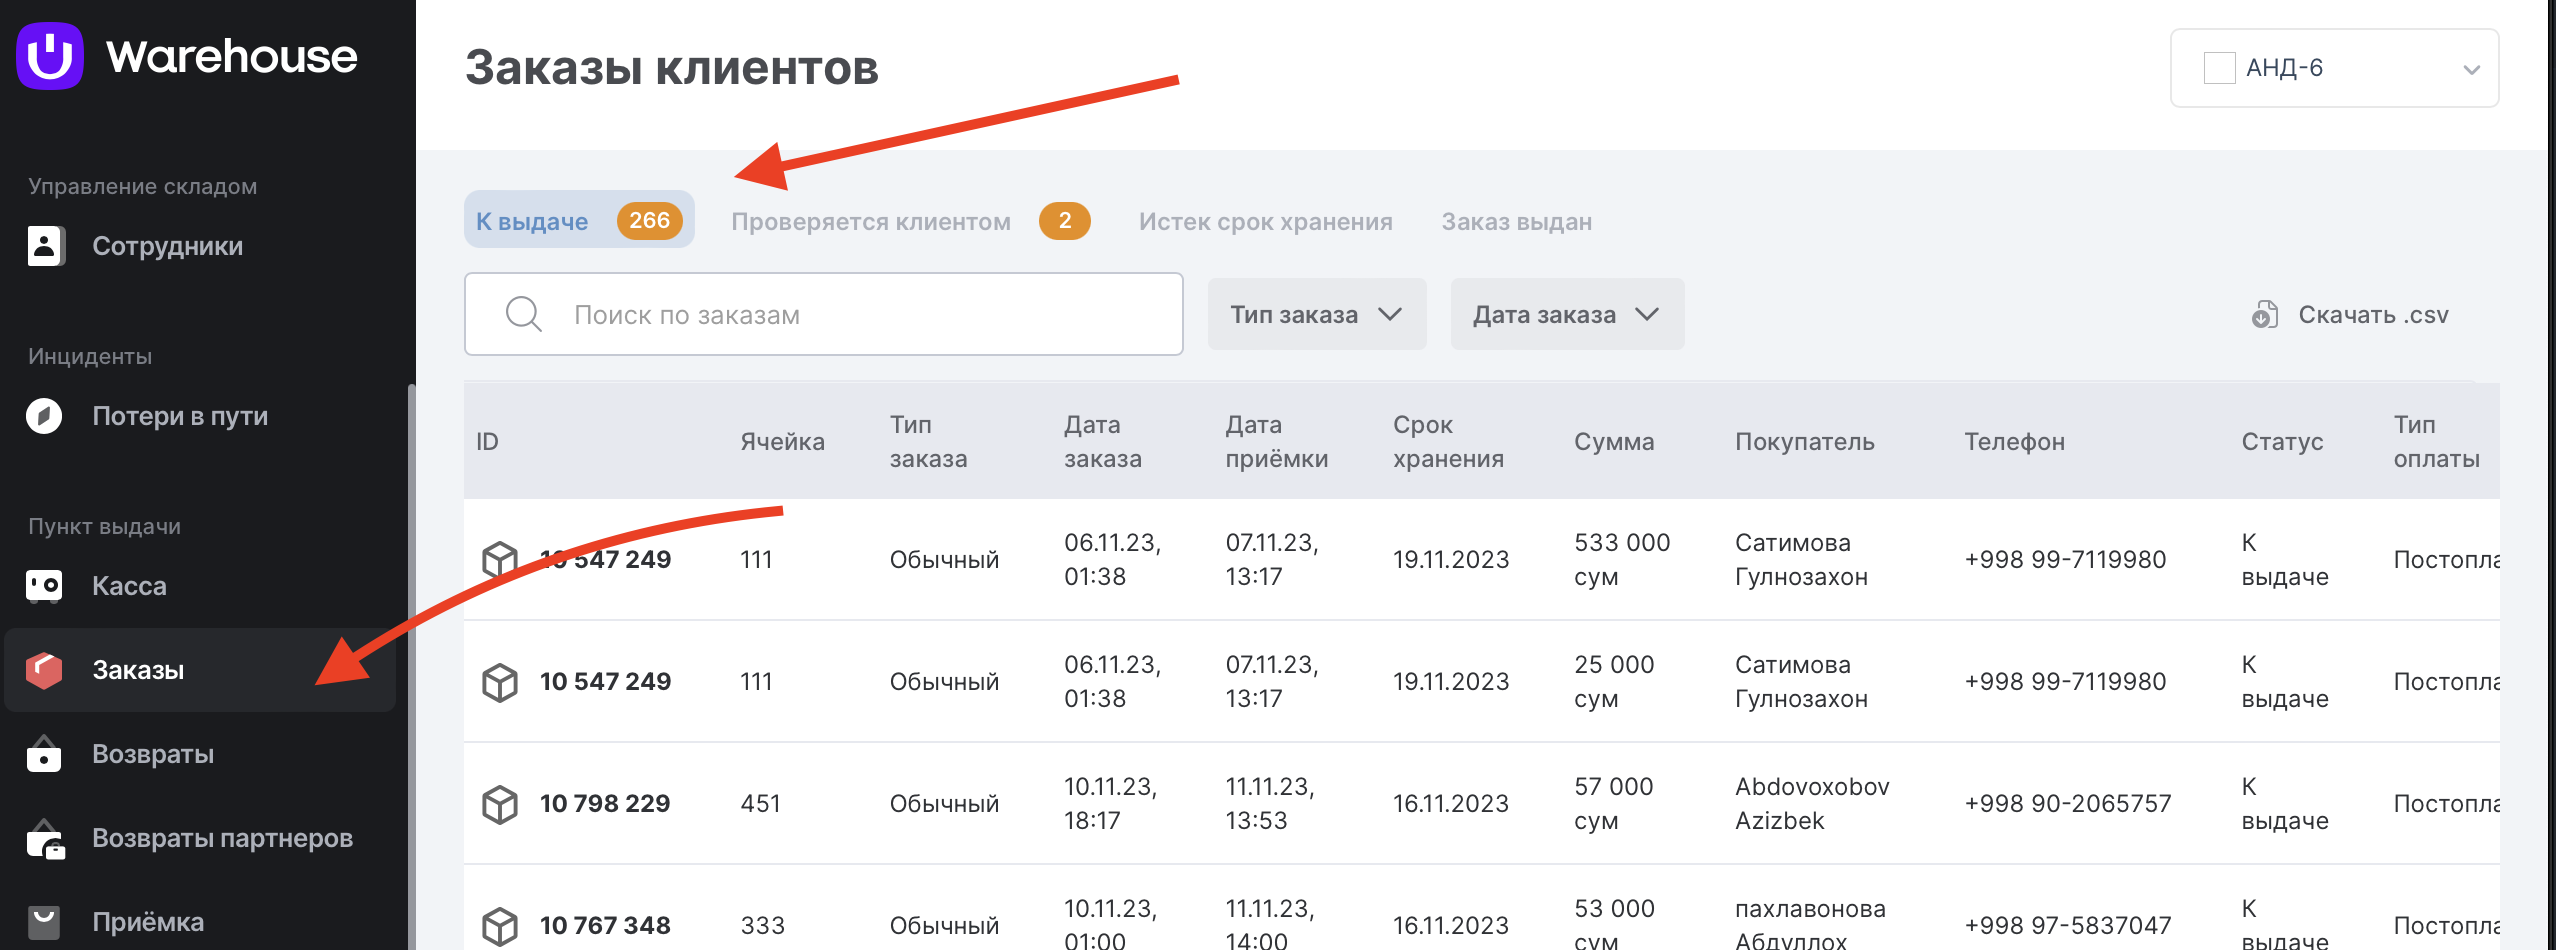Expand the Дата заказа filter

tap(1566, 314)
